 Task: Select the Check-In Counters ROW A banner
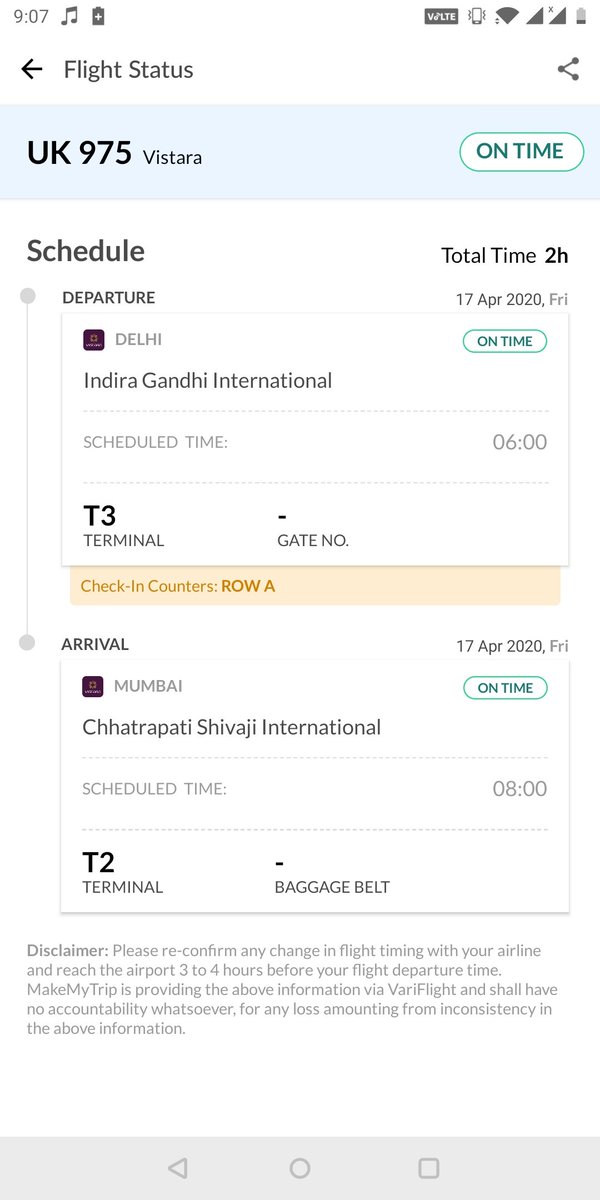pyautogui.click(x=315, y=586)
